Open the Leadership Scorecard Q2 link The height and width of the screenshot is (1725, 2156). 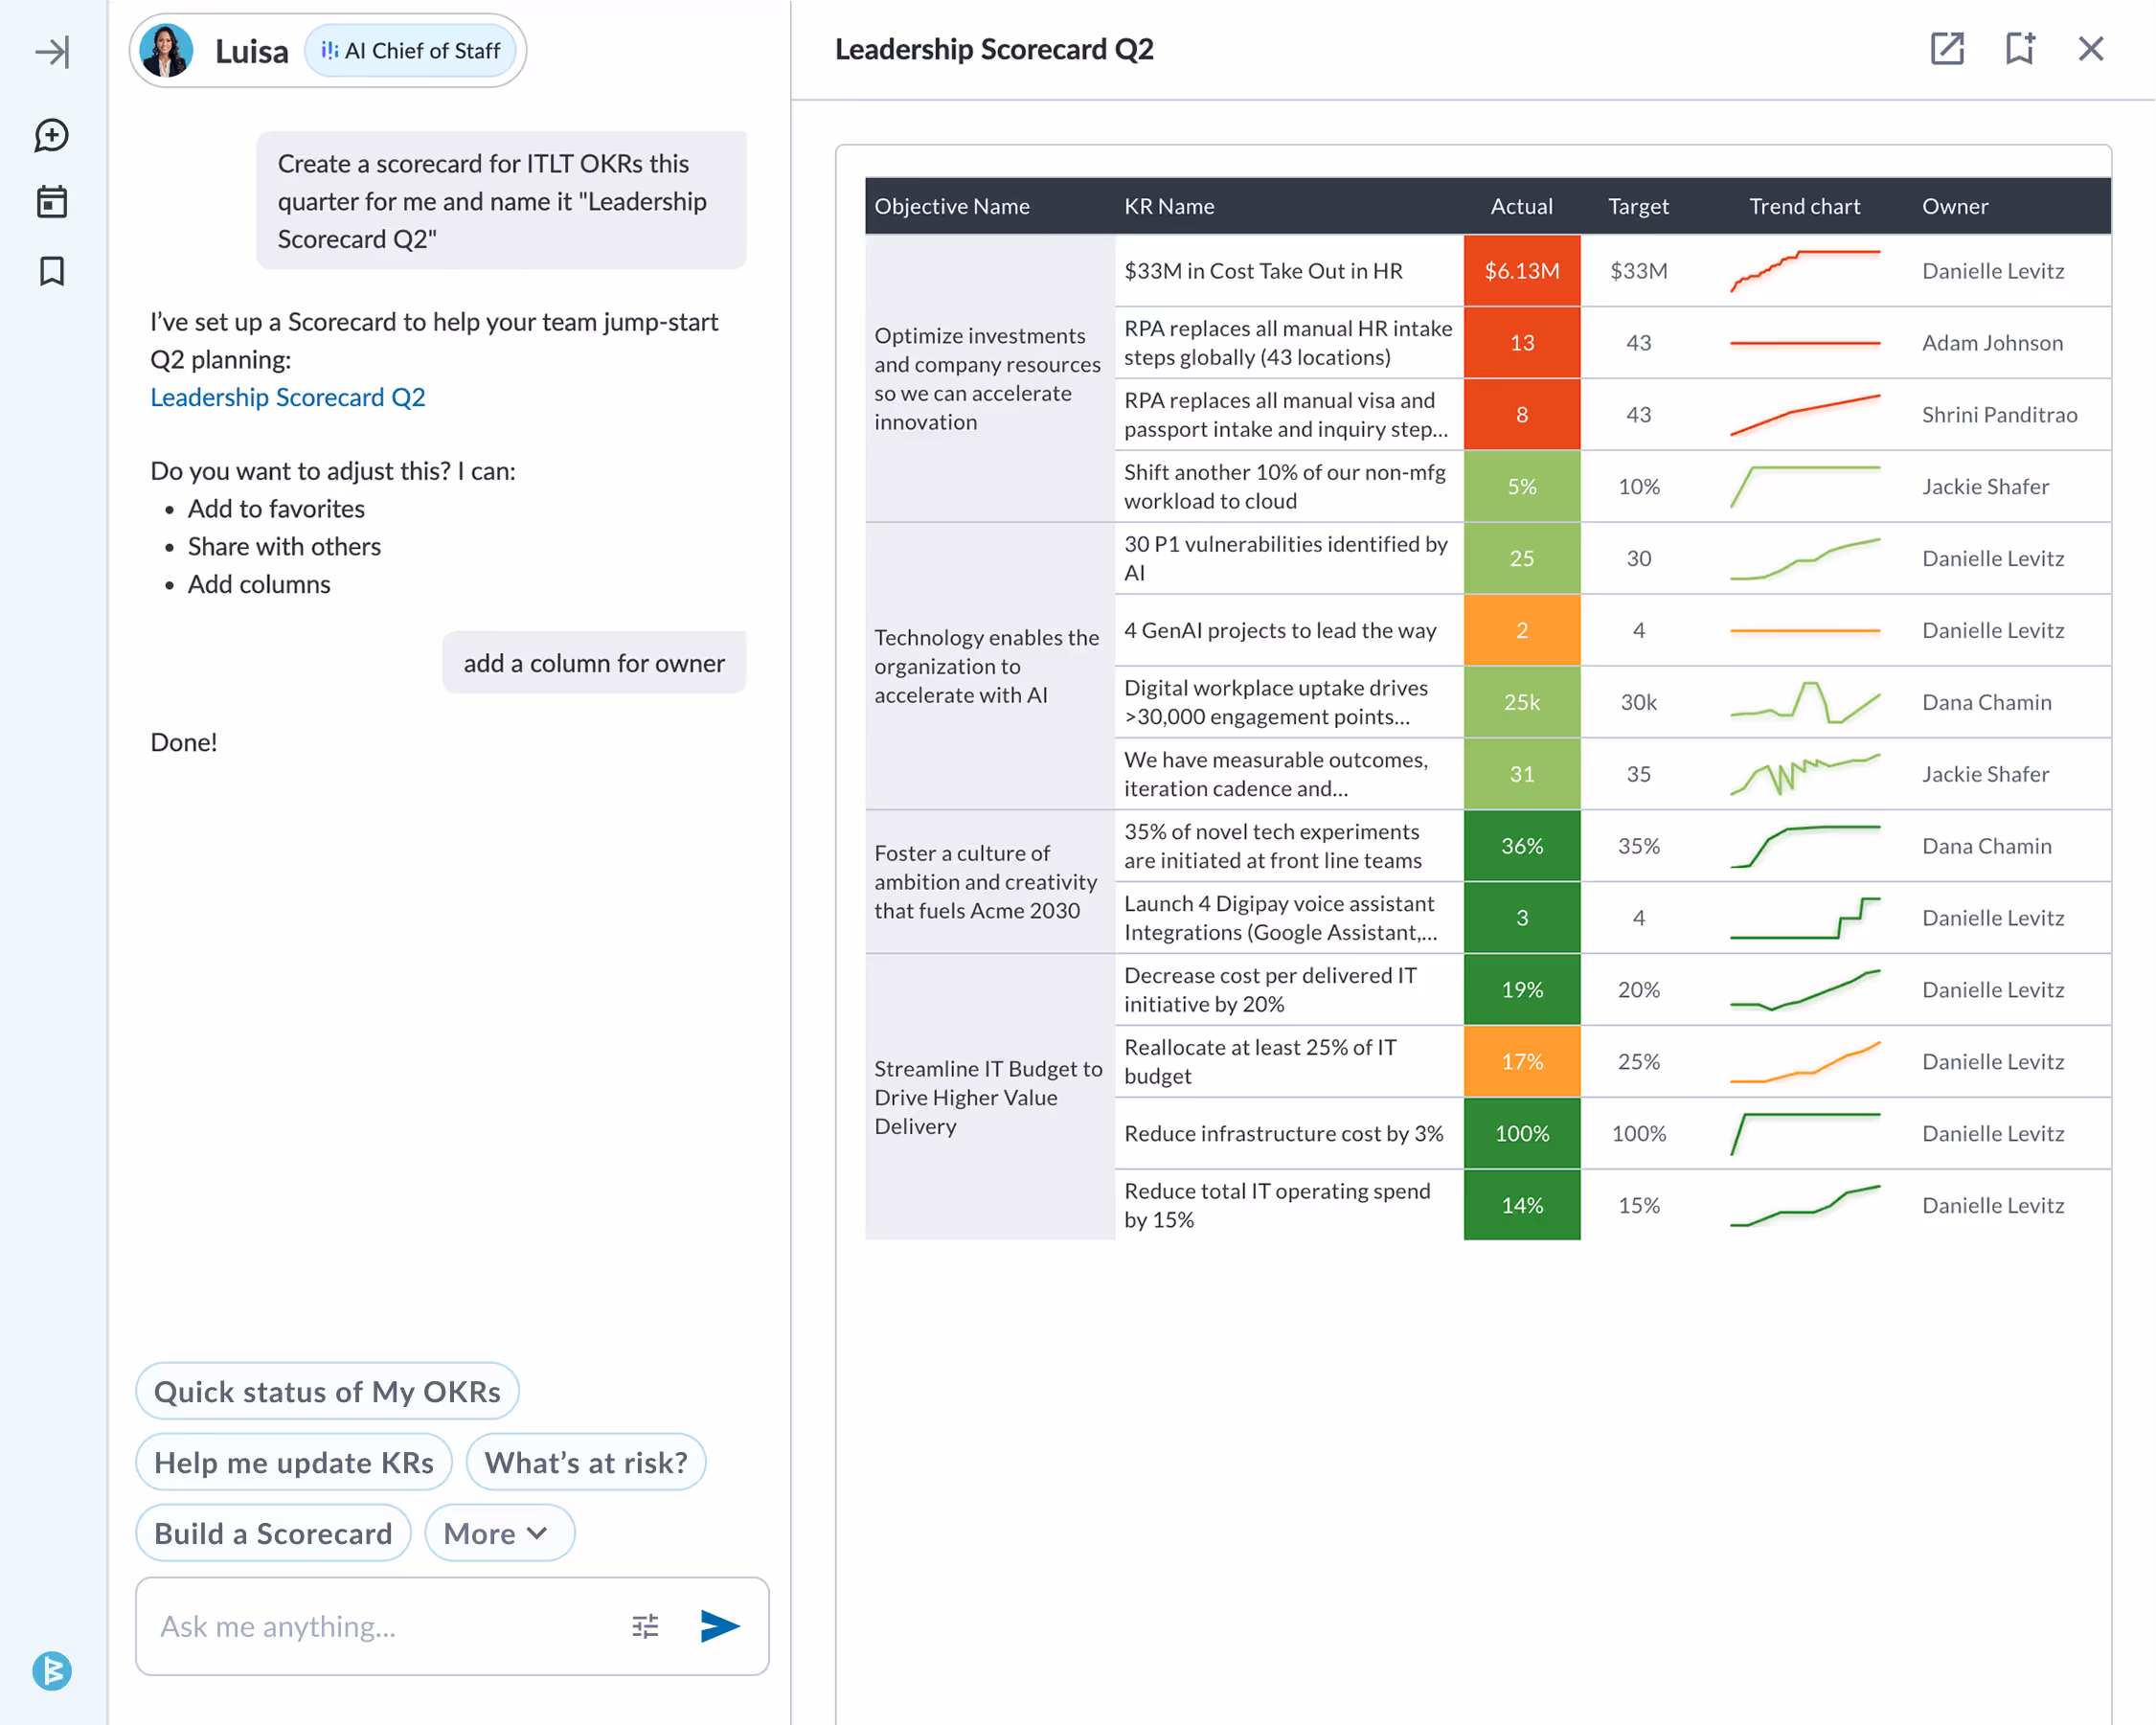click(287, 397)
